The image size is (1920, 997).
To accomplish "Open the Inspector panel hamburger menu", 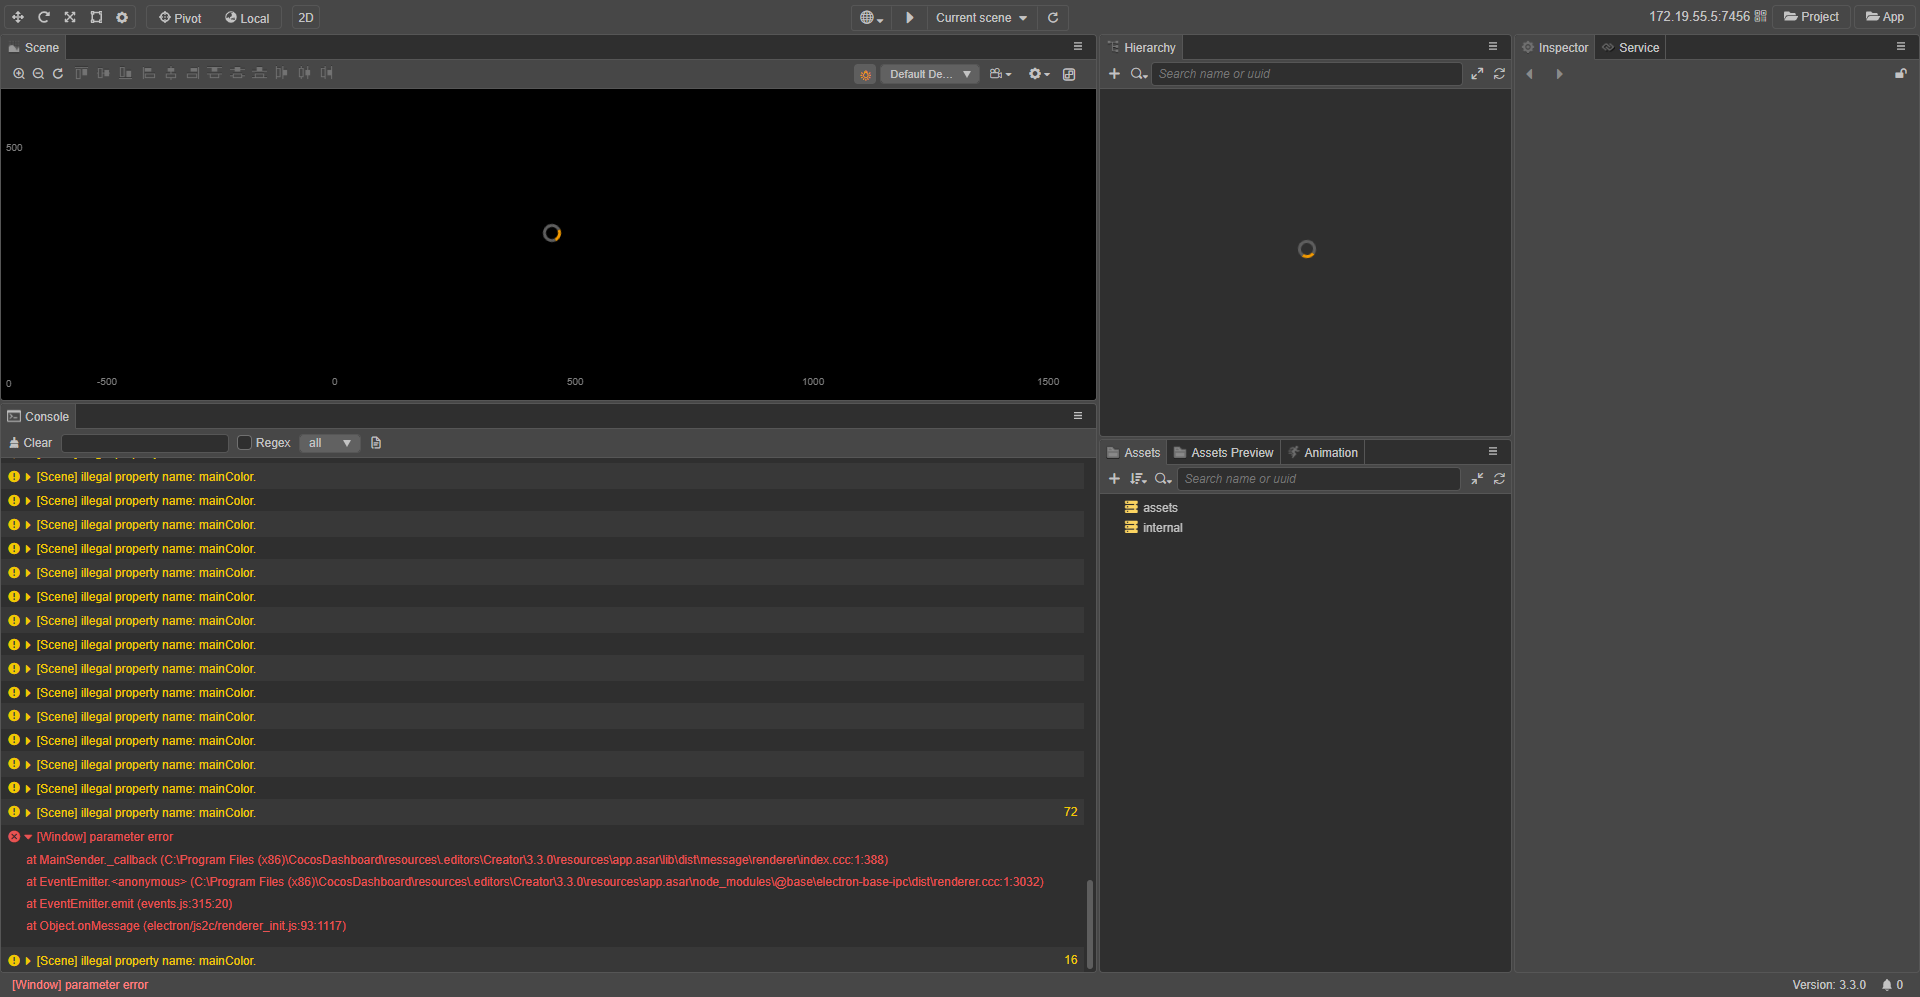I will (x=1901, y=46).
